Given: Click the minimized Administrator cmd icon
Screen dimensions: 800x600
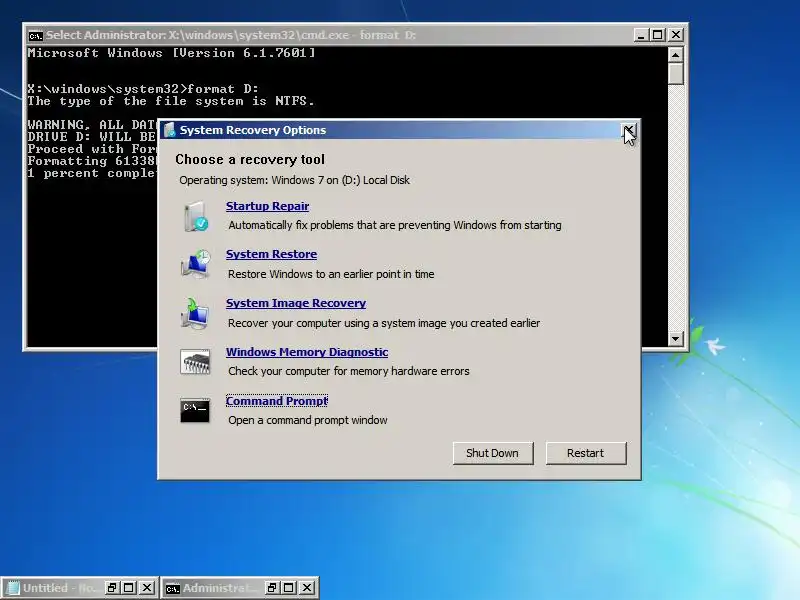Looking at the screenshot, I should point(173,589).
